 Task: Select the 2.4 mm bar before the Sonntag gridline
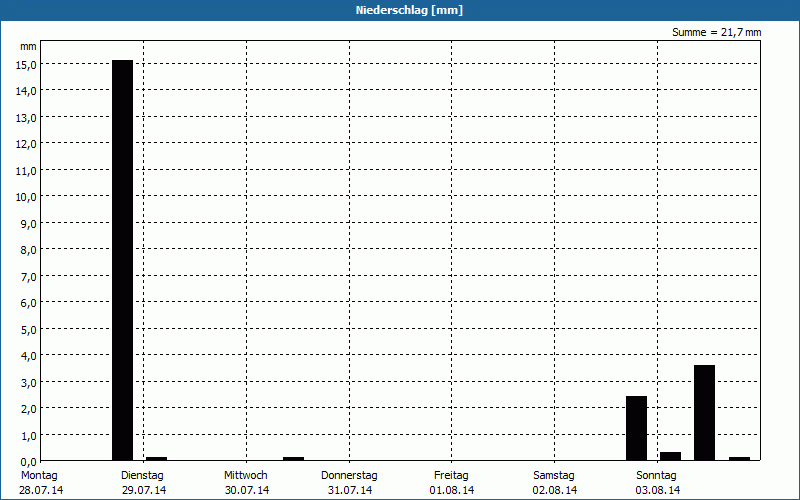pyautogui.click(x=636, y=429)
